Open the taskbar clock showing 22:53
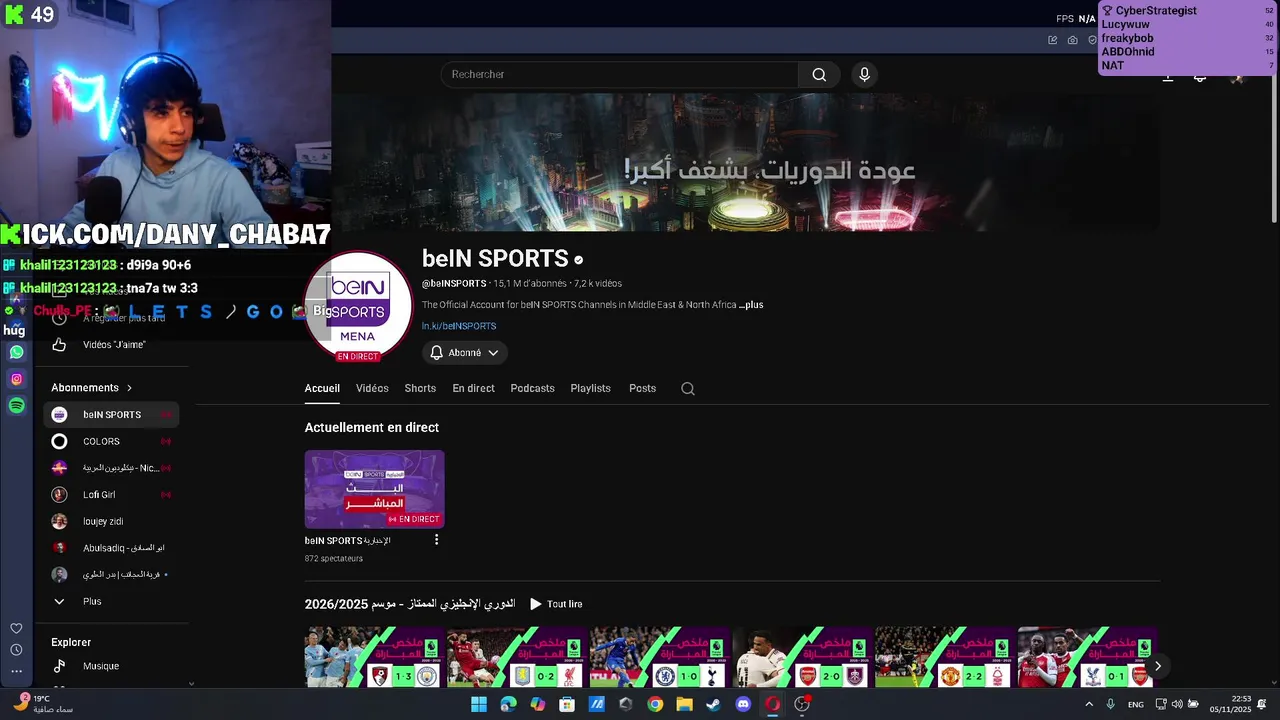1280x720 pixels. point(1231,704)
